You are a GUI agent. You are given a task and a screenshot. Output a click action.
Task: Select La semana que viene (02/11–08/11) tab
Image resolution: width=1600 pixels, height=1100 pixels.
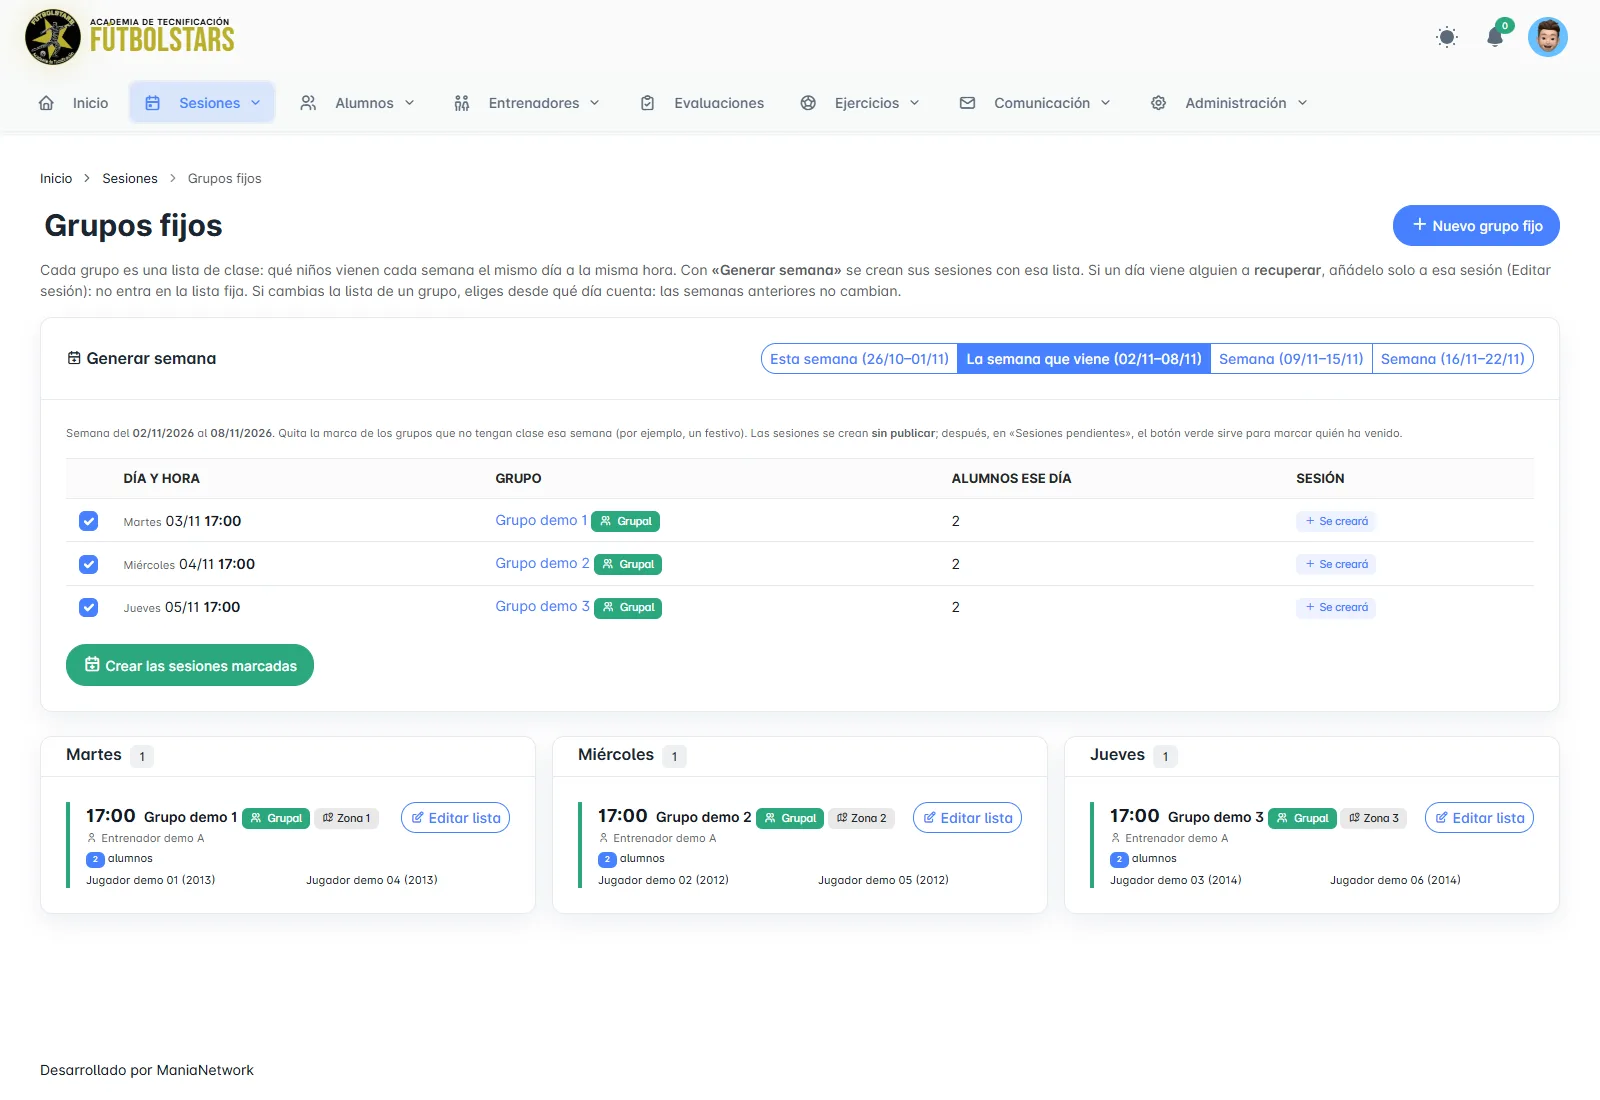1084,359
